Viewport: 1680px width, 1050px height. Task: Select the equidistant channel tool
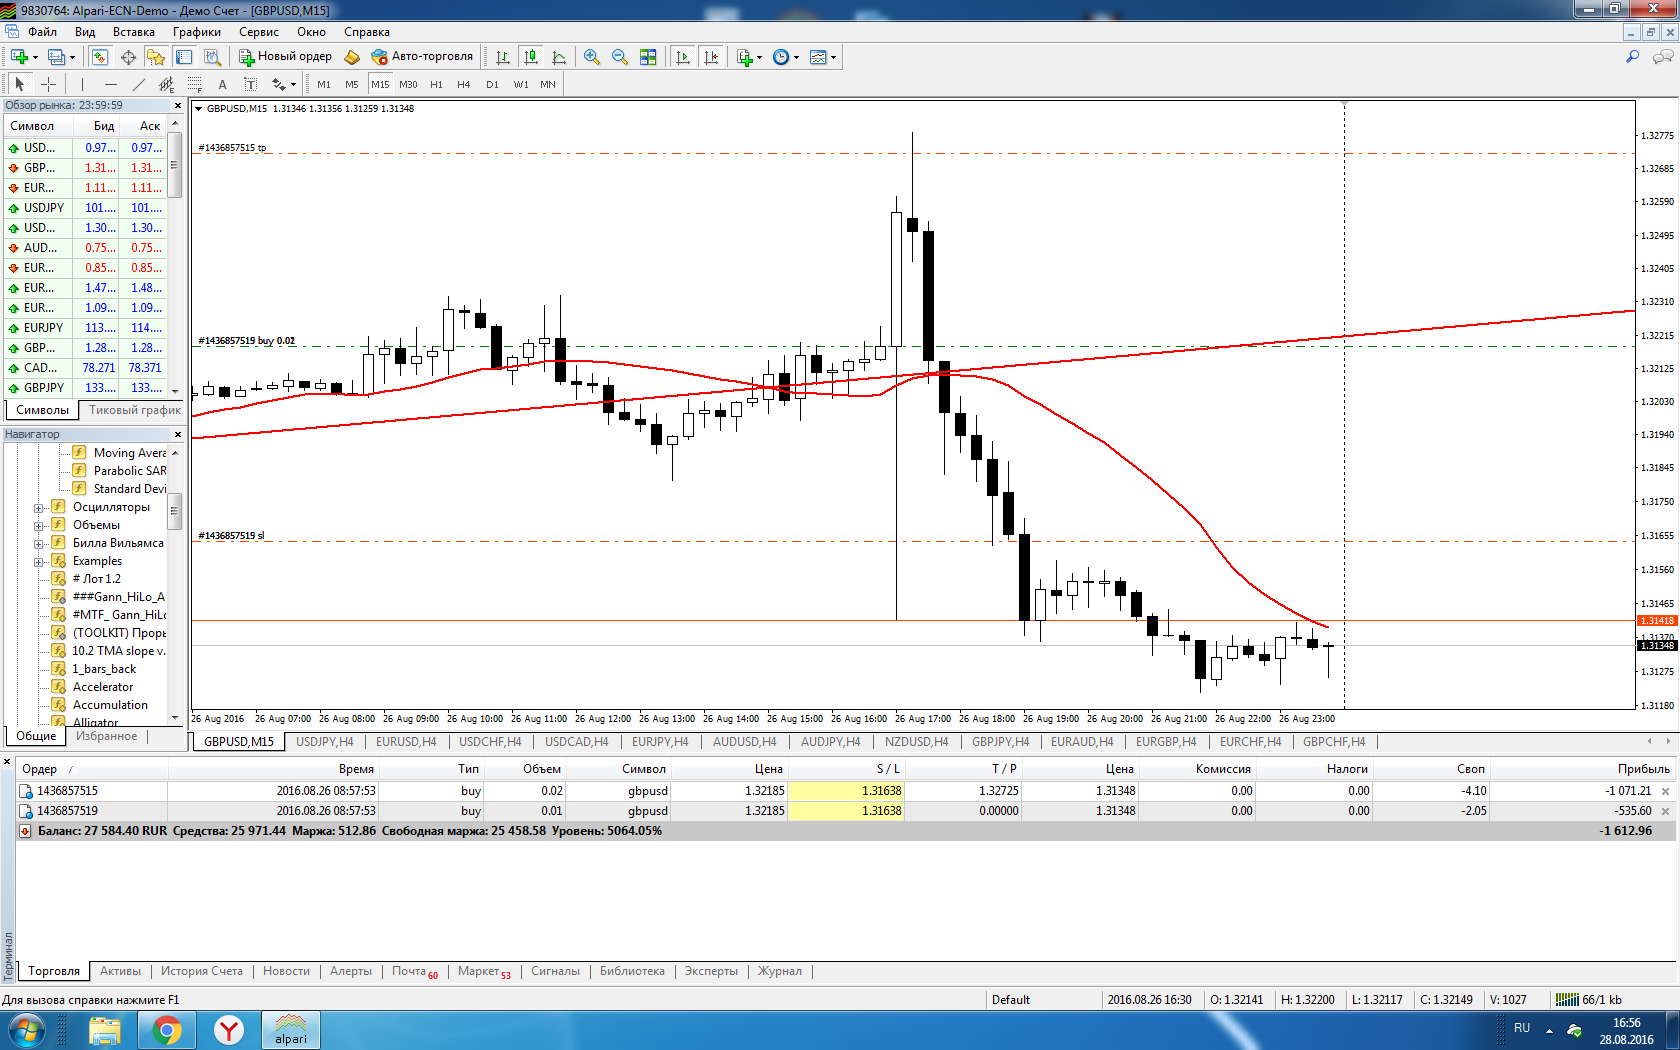166,85
